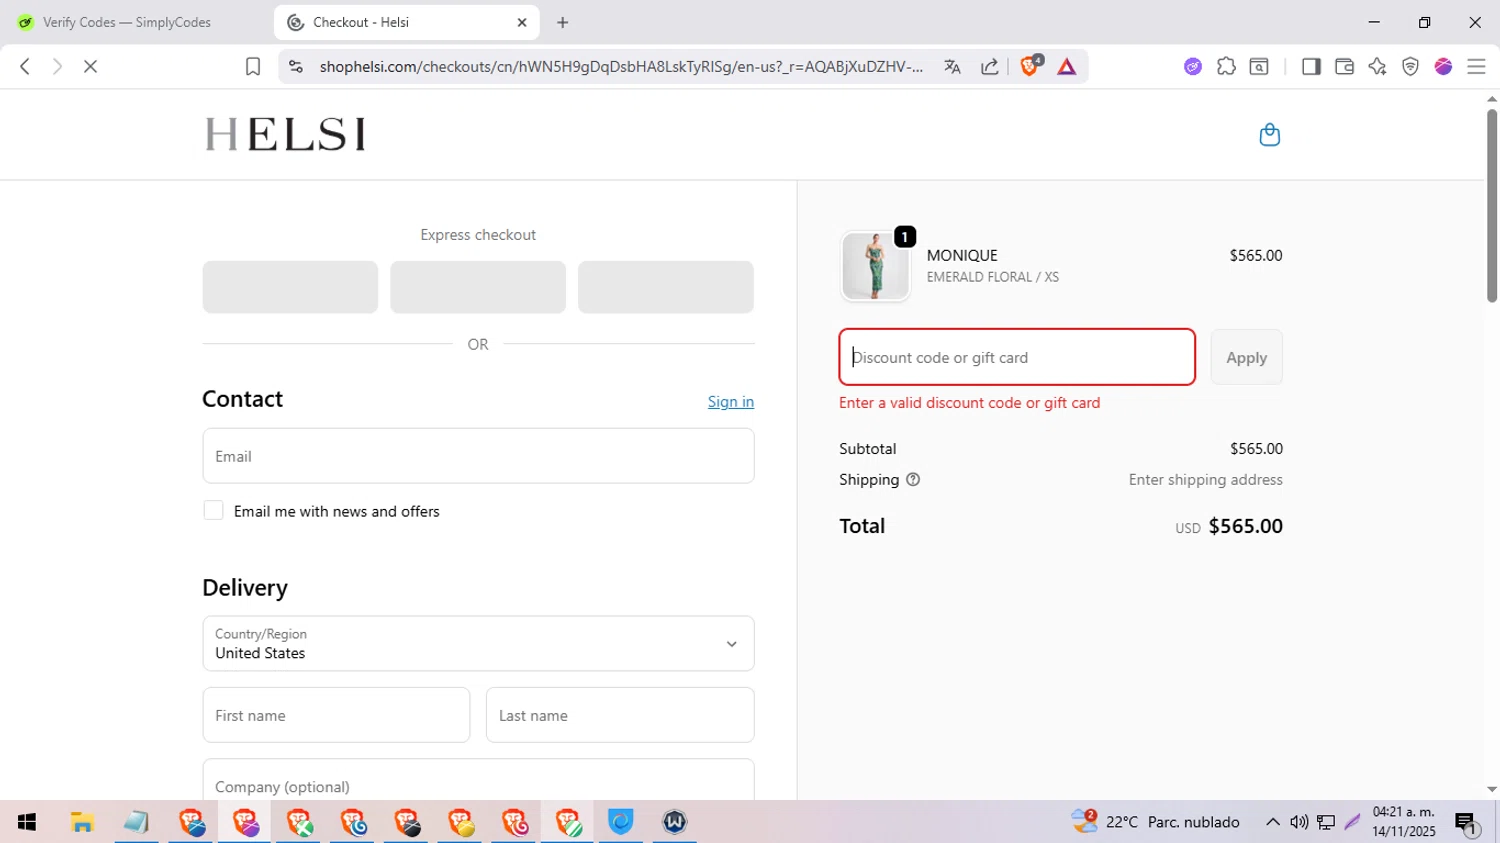The width and height of the screenshot is (1500, 843).
Task: Click the taskbar clock showing 04:21 a. m.
Action: pos(1404,822)
